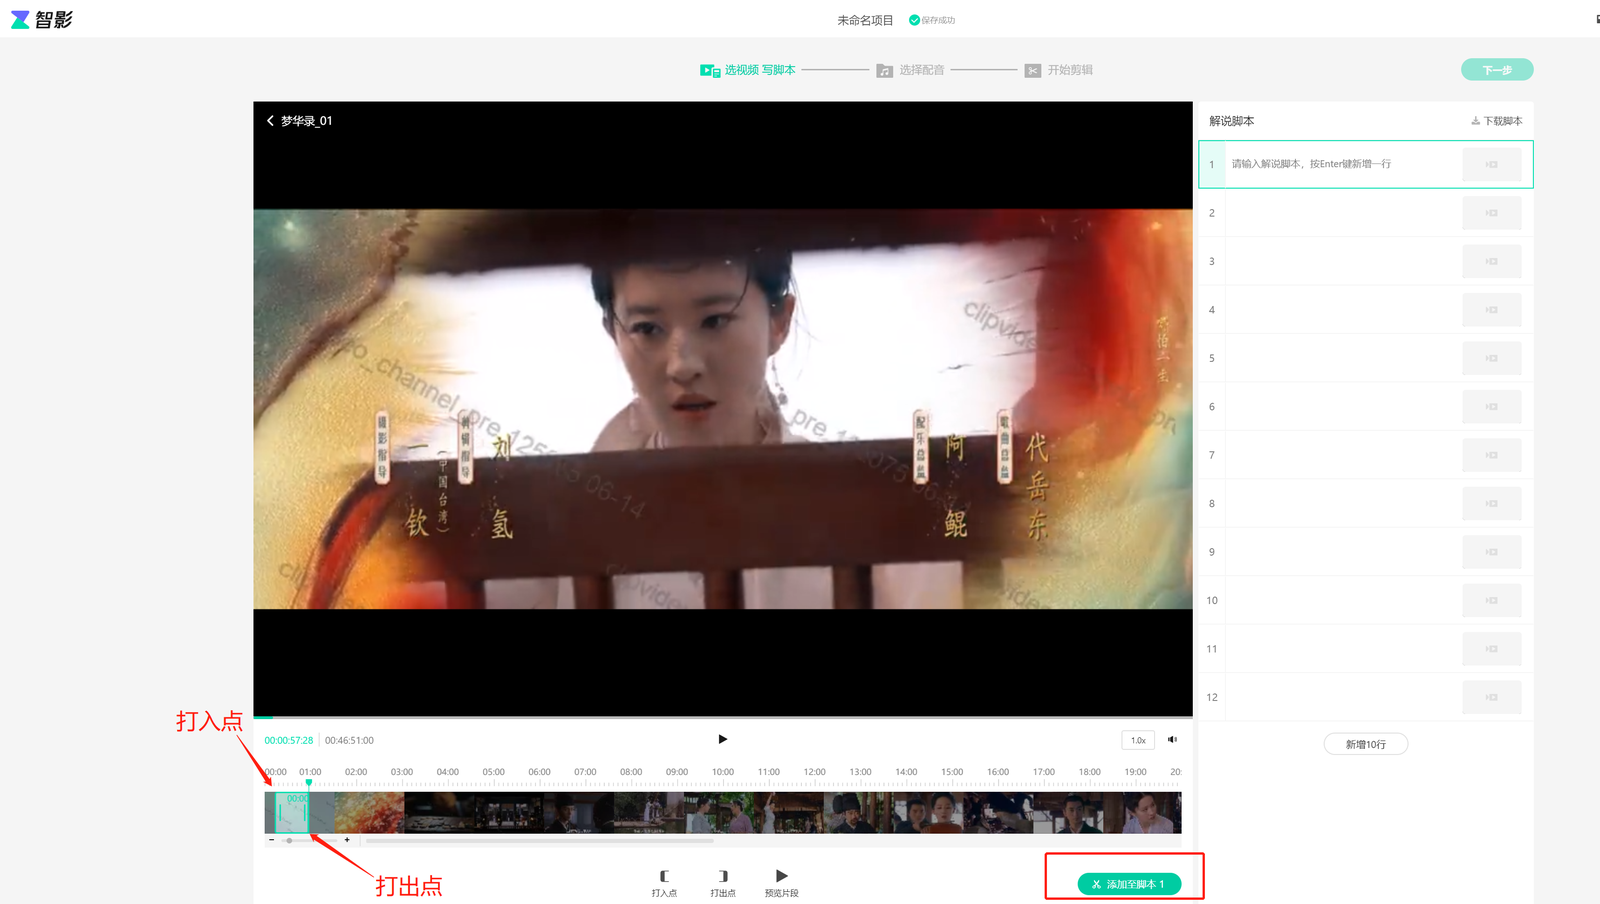Click the 10:00 mark on the timeline ruler
The image size is (1600, 904).
tap(723, 772)
